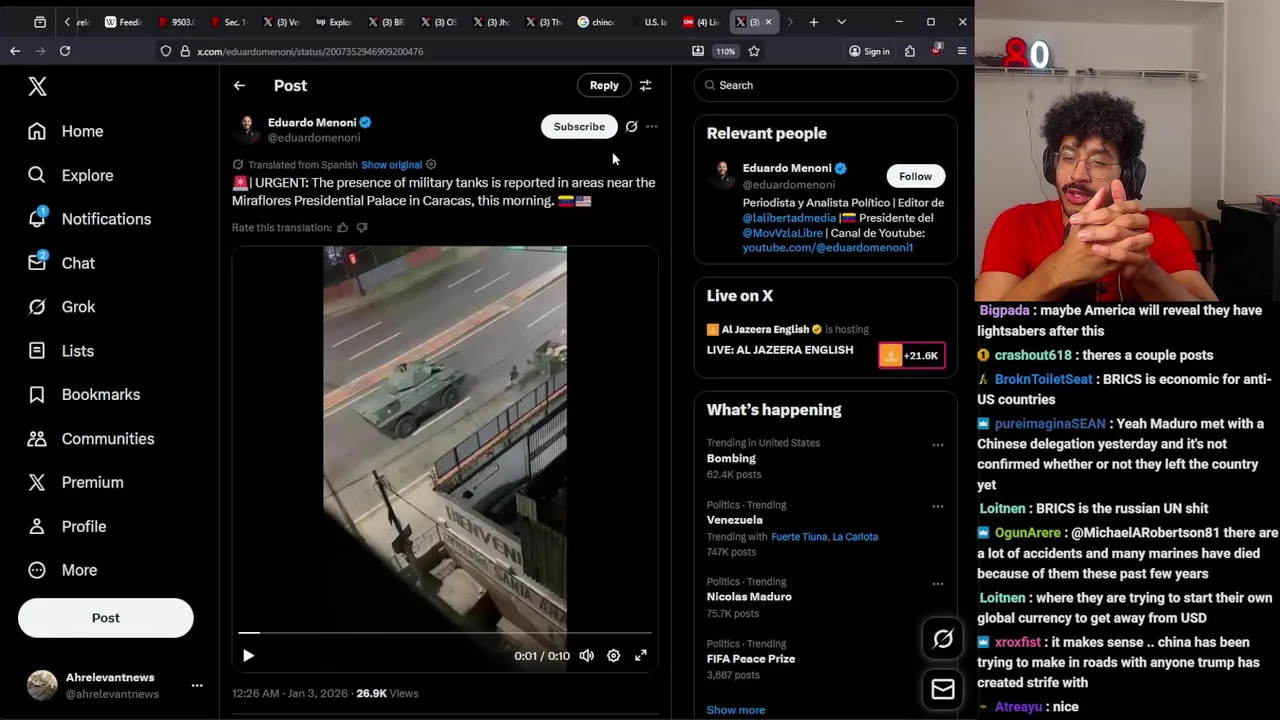Open the youtube.com/@eduardomenoni1 link

pyautogui.click(x=827, y=248)
